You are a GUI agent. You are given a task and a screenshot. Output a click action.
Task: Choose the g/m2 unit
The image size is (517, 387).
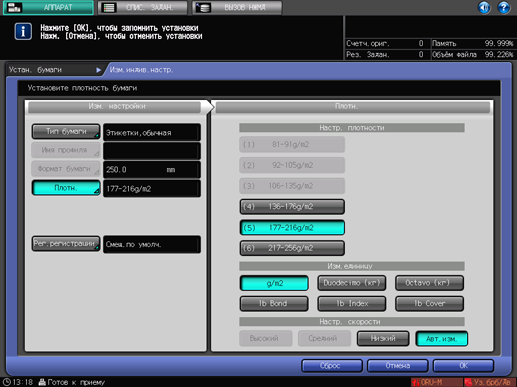pyautogui.click(x=274, y=283)
